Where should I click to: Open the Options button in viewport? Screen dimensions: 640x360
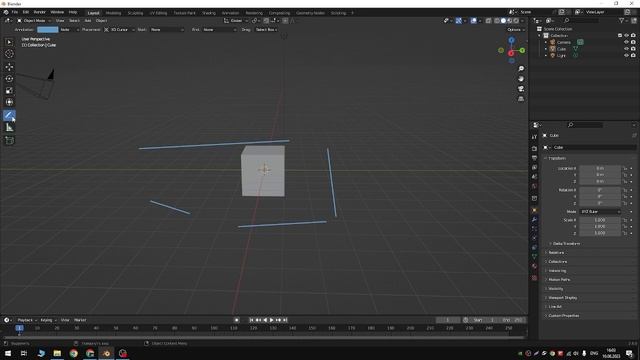click(x=516, y=30)
